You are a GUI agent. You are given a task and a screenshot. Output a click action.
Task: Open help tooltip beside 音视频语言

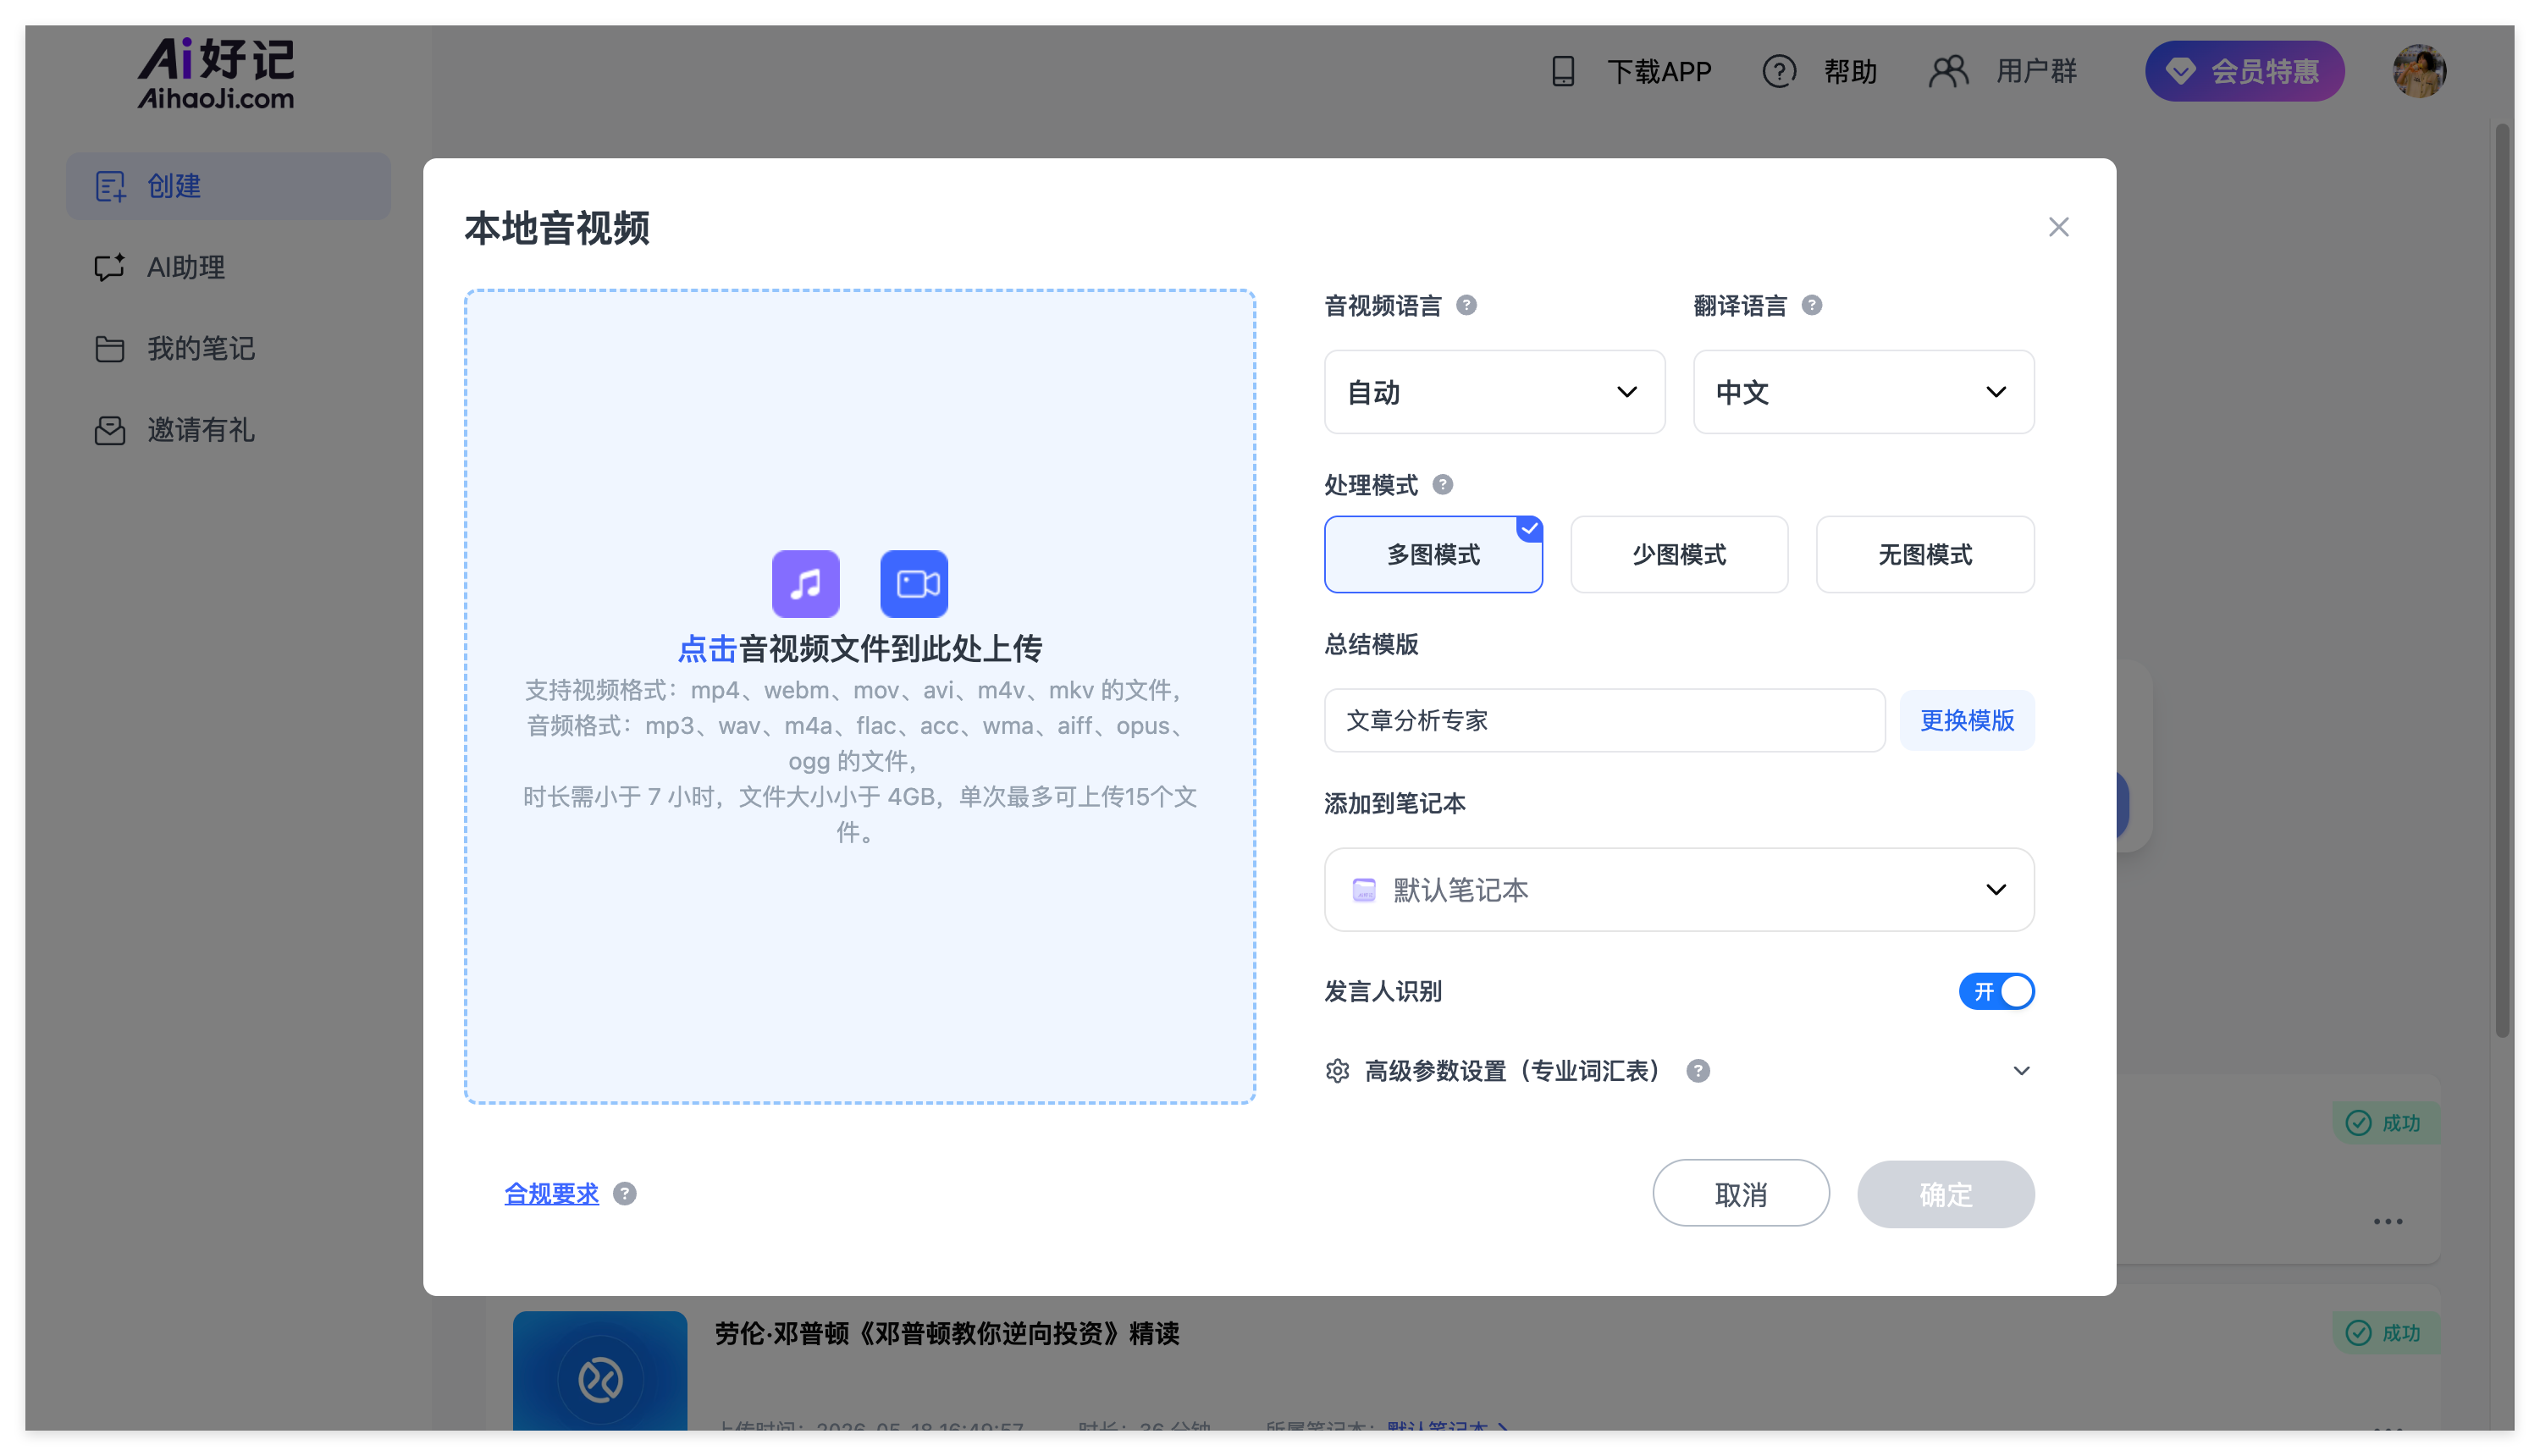coord(1466,305)
